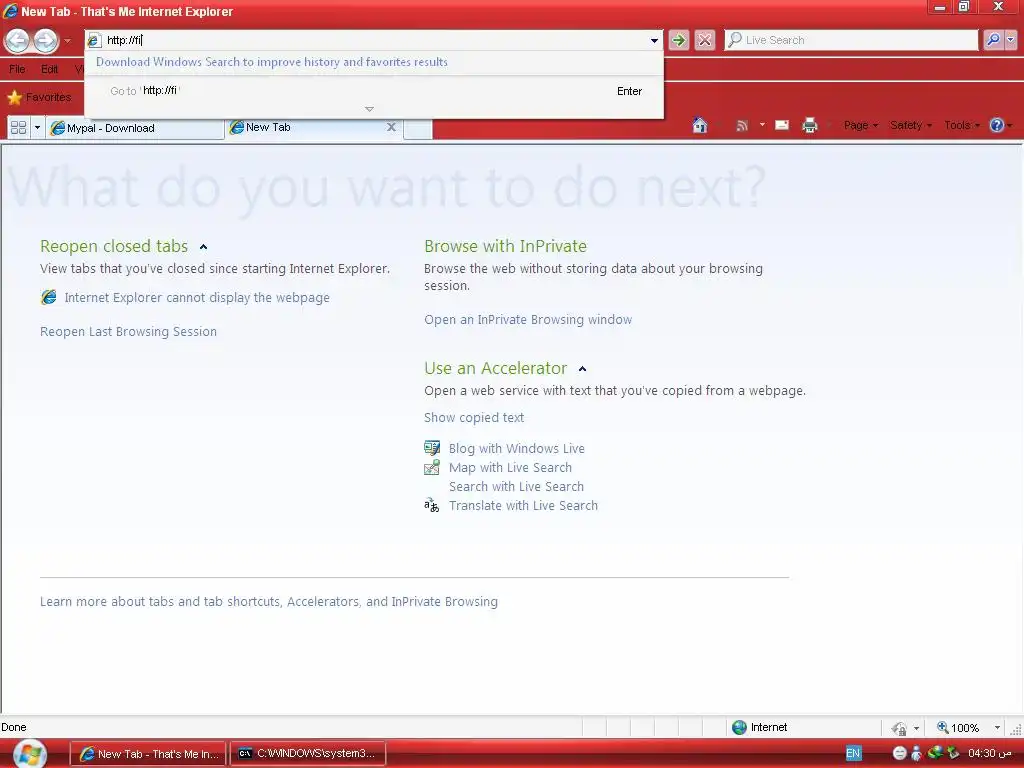Click the 'Blog with Windows Live' accelerator

click(517, 449)
